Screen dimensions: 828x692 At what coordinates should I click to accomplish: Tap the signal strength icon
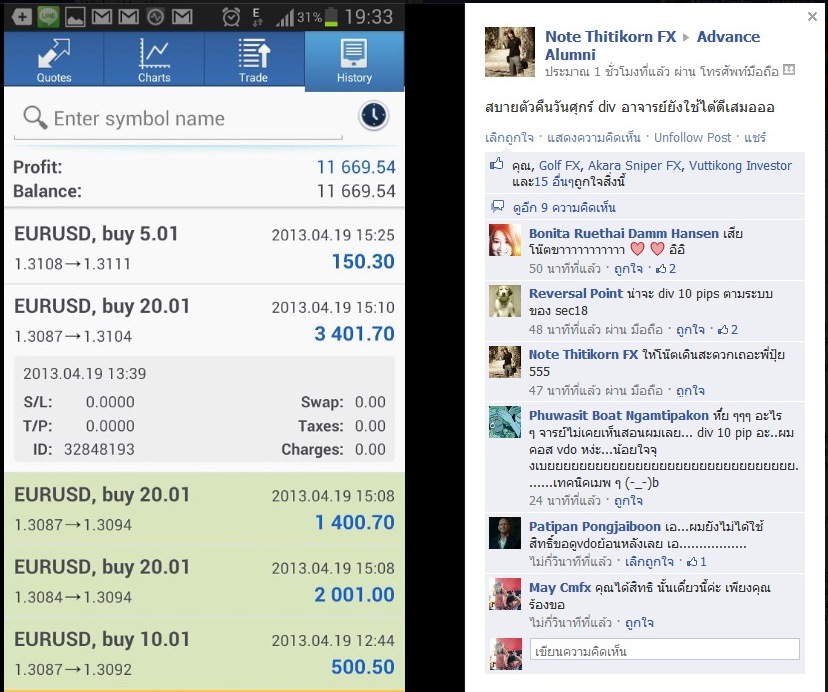tap(285, 18)
